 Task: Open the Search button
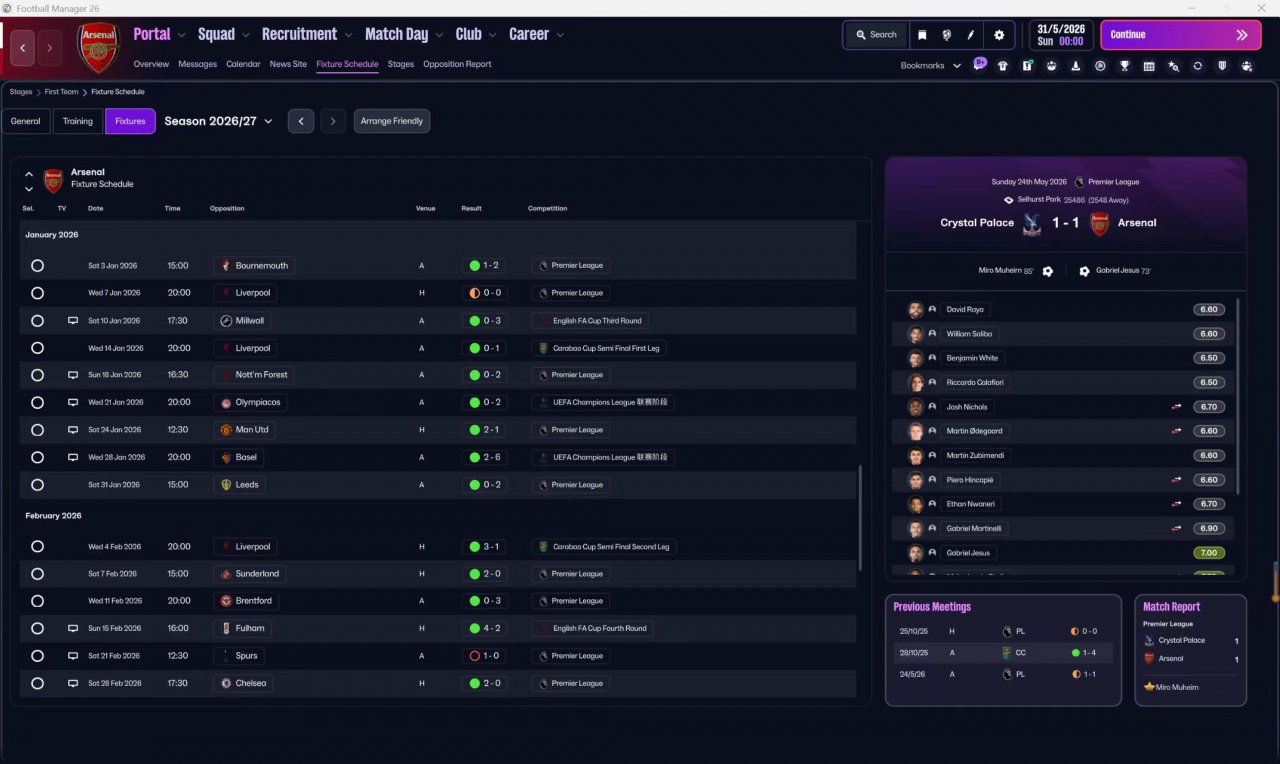click(x=876, y=35)
